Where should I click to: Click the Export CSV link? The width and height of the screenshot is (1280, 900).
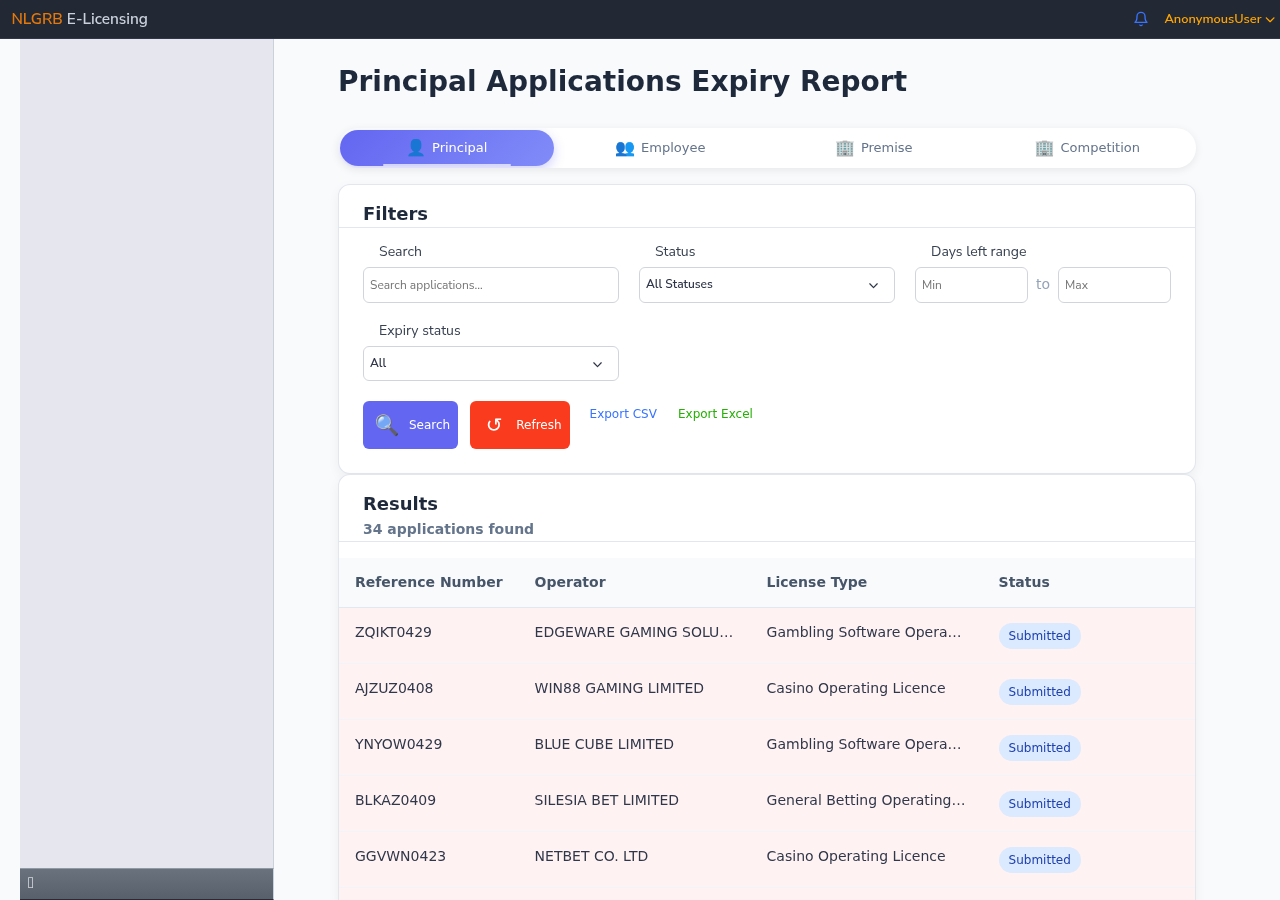coord(623,414)
